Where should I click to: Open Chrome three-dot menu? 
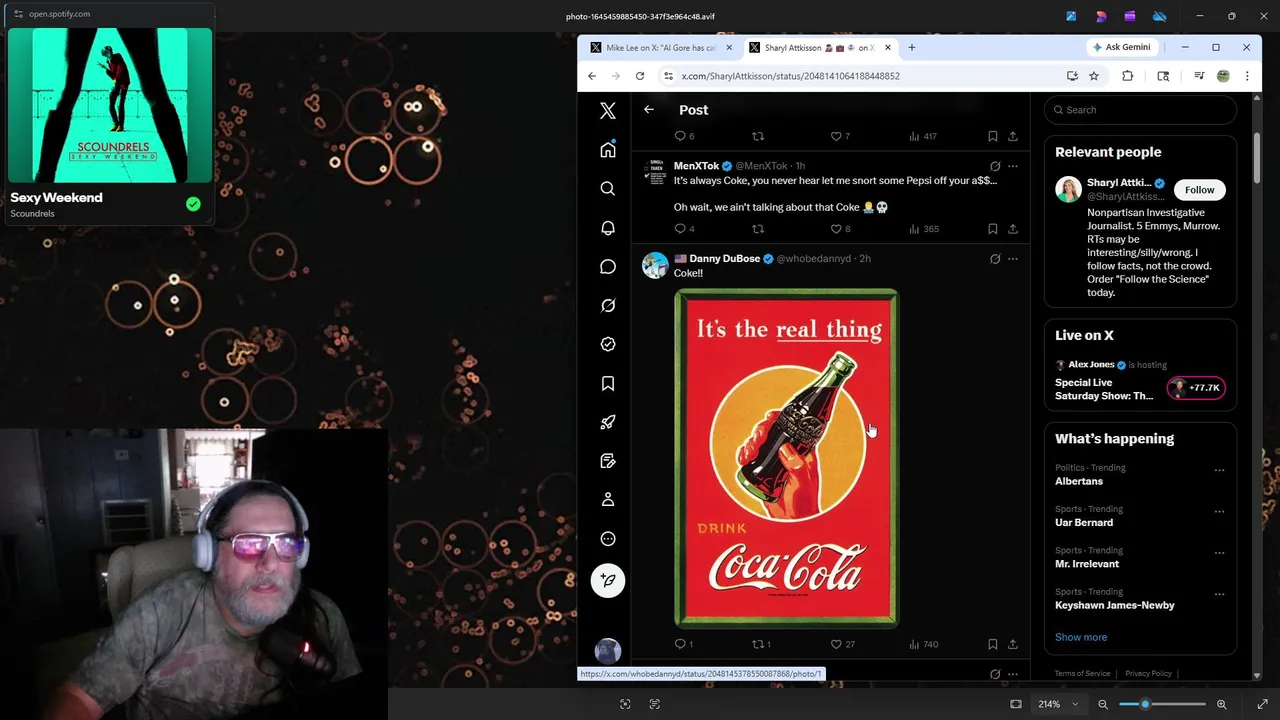pos(1247,76)
